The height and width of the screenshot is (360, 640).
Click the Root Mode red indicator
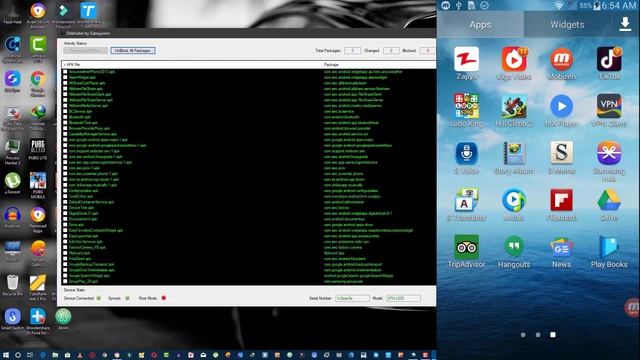coord(164,298)
